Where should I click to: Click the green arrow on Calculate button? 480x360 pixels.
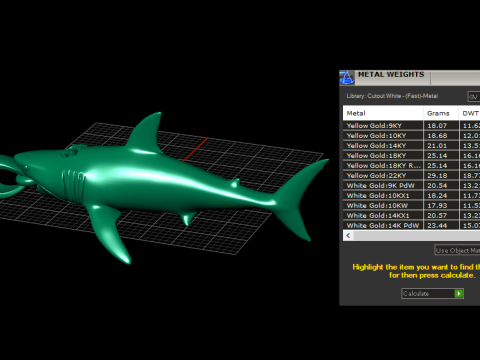point(459,294)
